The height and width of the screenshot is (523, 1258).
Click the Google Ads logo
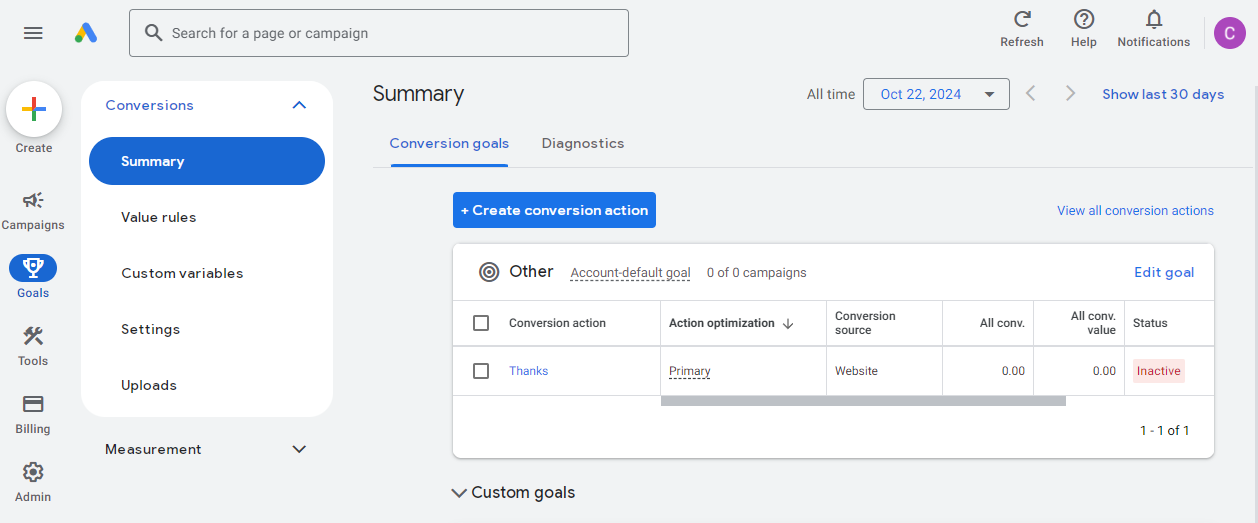click(x=86, y=33)
